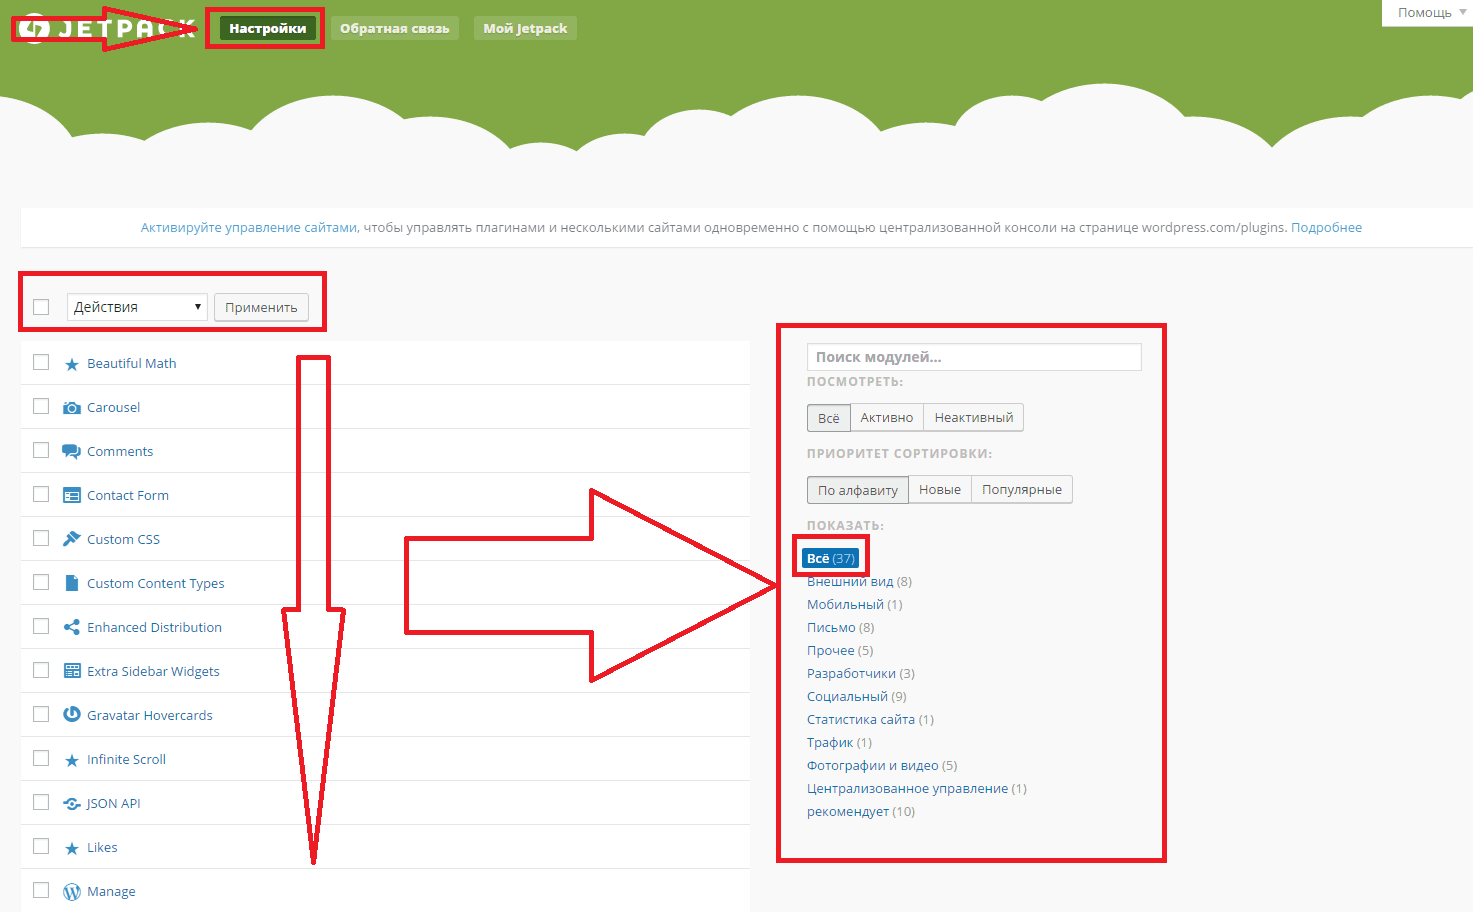Screen dimensions: 1473x912
Task: Click the page icon beside Custom Content Types
Action: click(72, 583)
